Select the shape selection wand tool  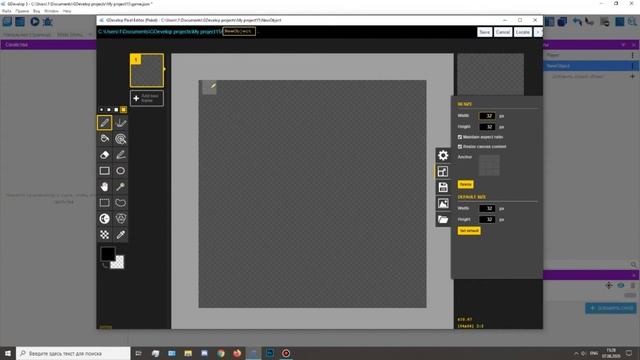tap(120, 187)
